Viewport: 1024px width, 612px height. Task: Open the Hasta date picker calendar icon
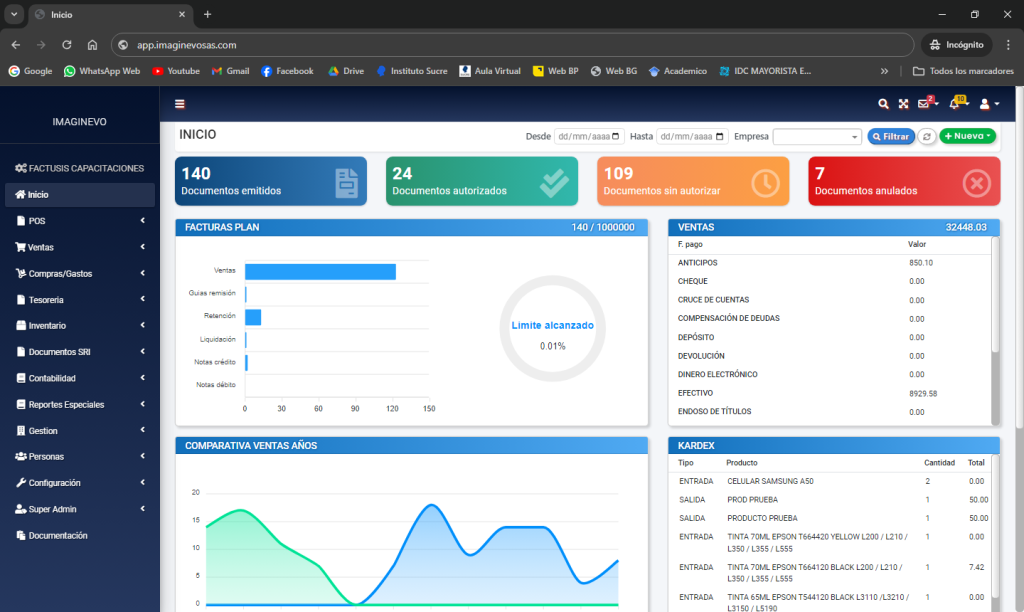click(x=718, y=137)
